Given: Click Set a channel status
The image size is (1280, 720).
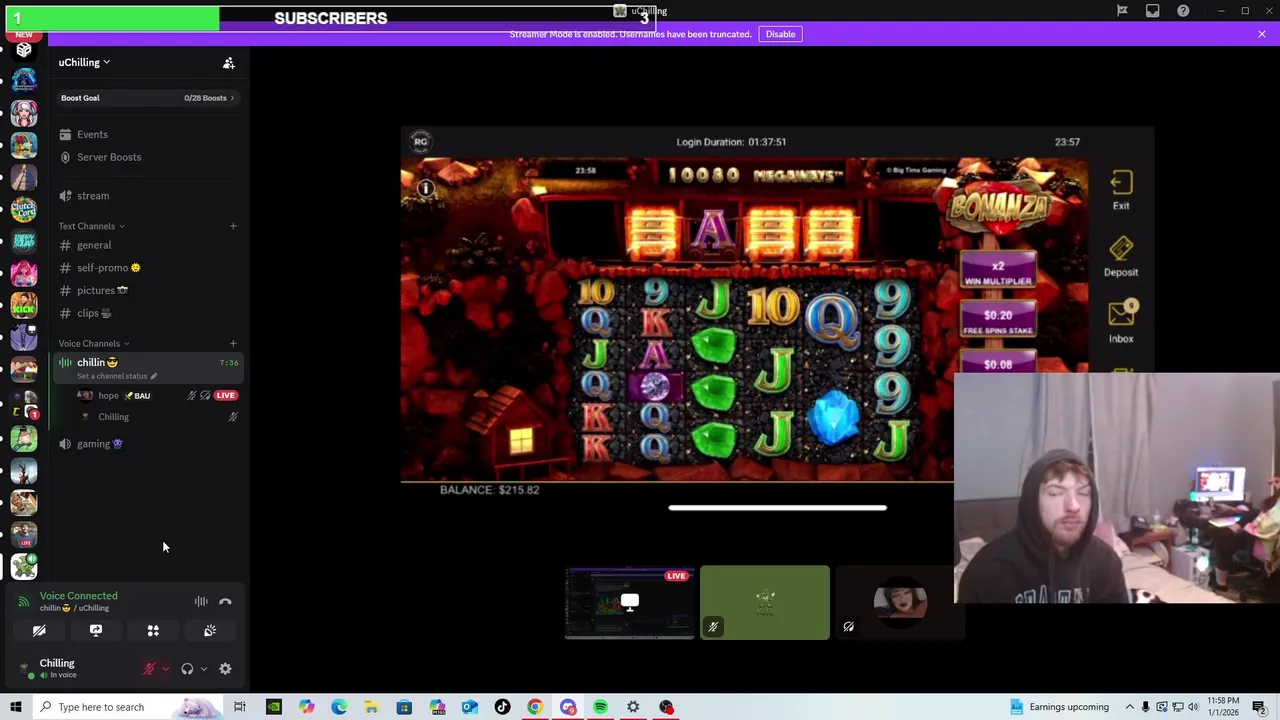Looking at the screenshot, I should [117, 376].
